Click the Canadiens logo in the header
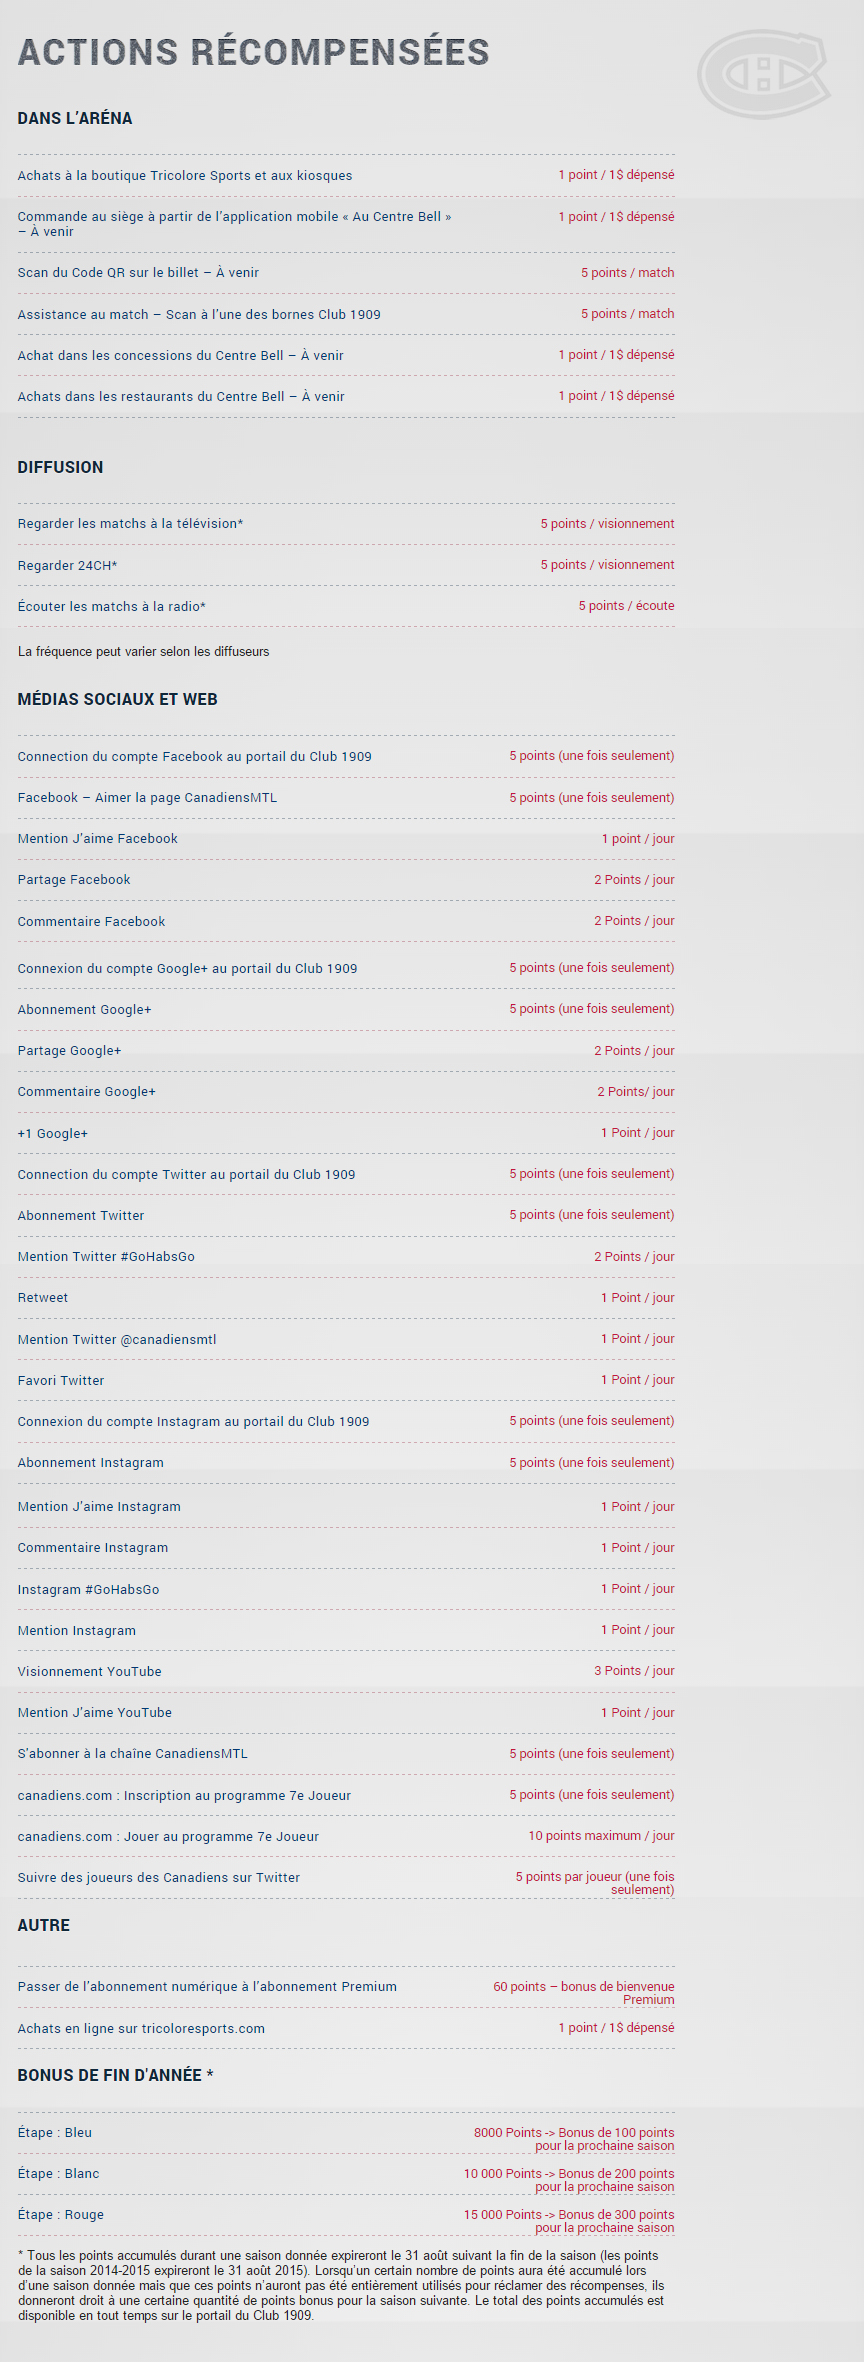This screenshot has height=2362, width=864. click(764, 74)
